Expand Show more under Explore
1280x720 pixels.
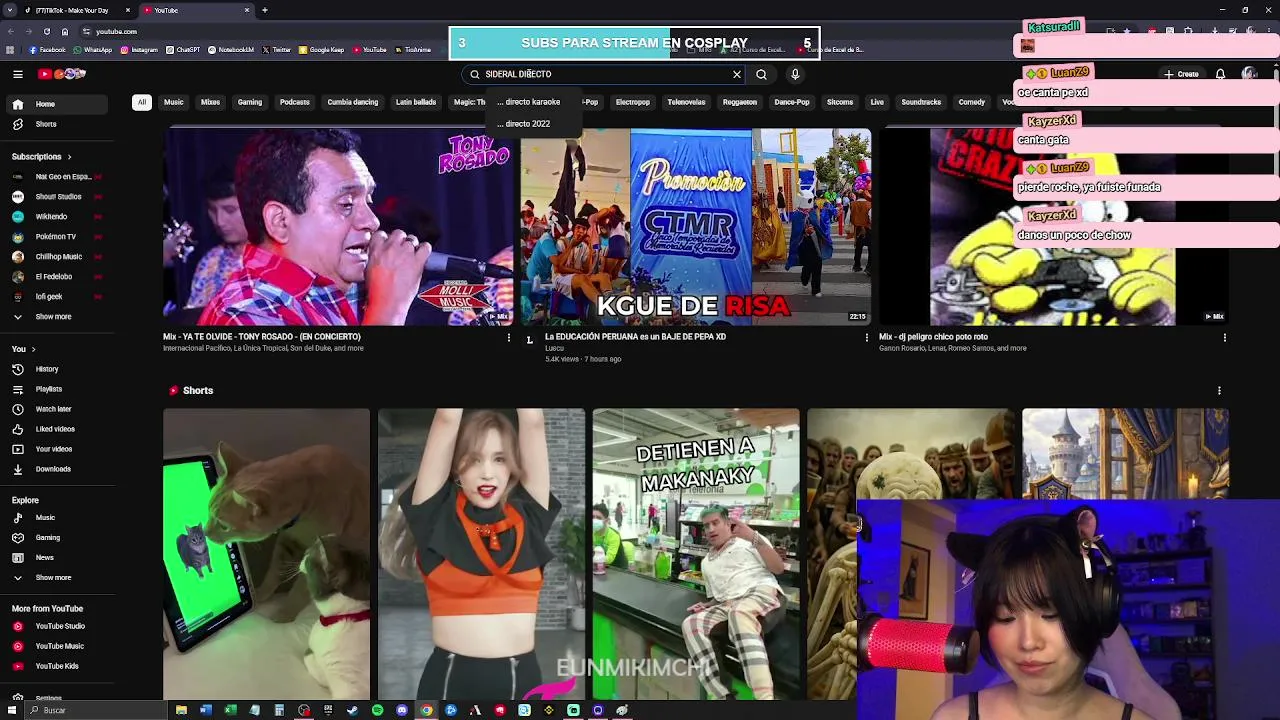pos(58,578)
